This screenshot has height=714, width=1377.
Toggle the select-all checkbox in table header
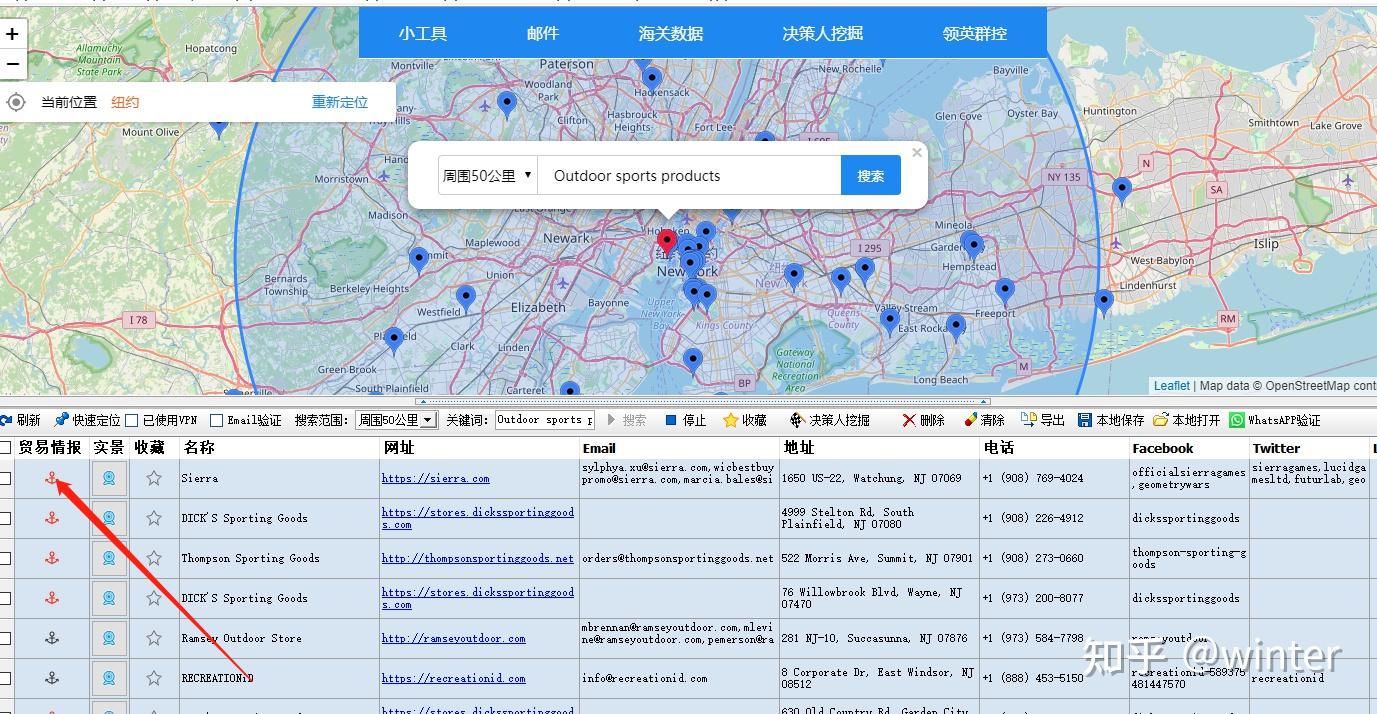pyautogui.click(x=5, y=448)
